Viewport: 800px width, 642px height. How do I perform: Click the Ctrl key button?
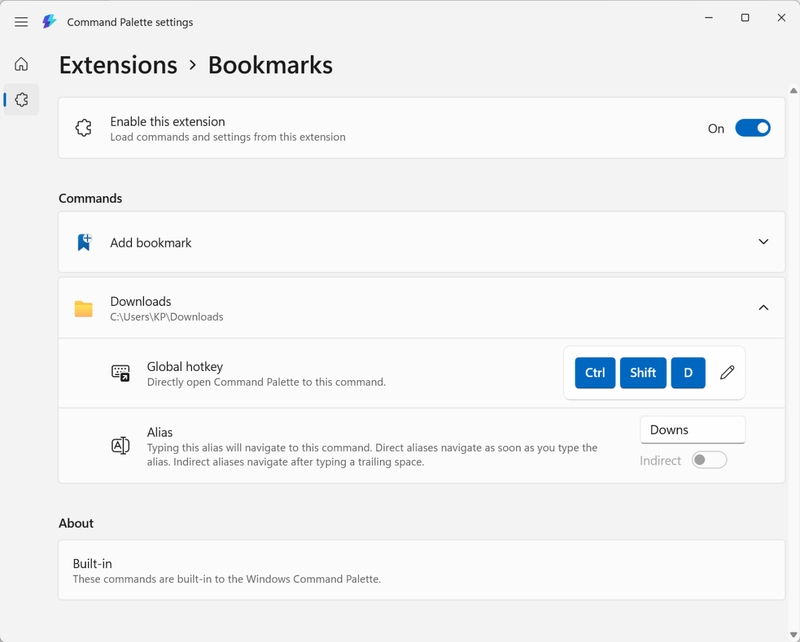pos(595,373)
